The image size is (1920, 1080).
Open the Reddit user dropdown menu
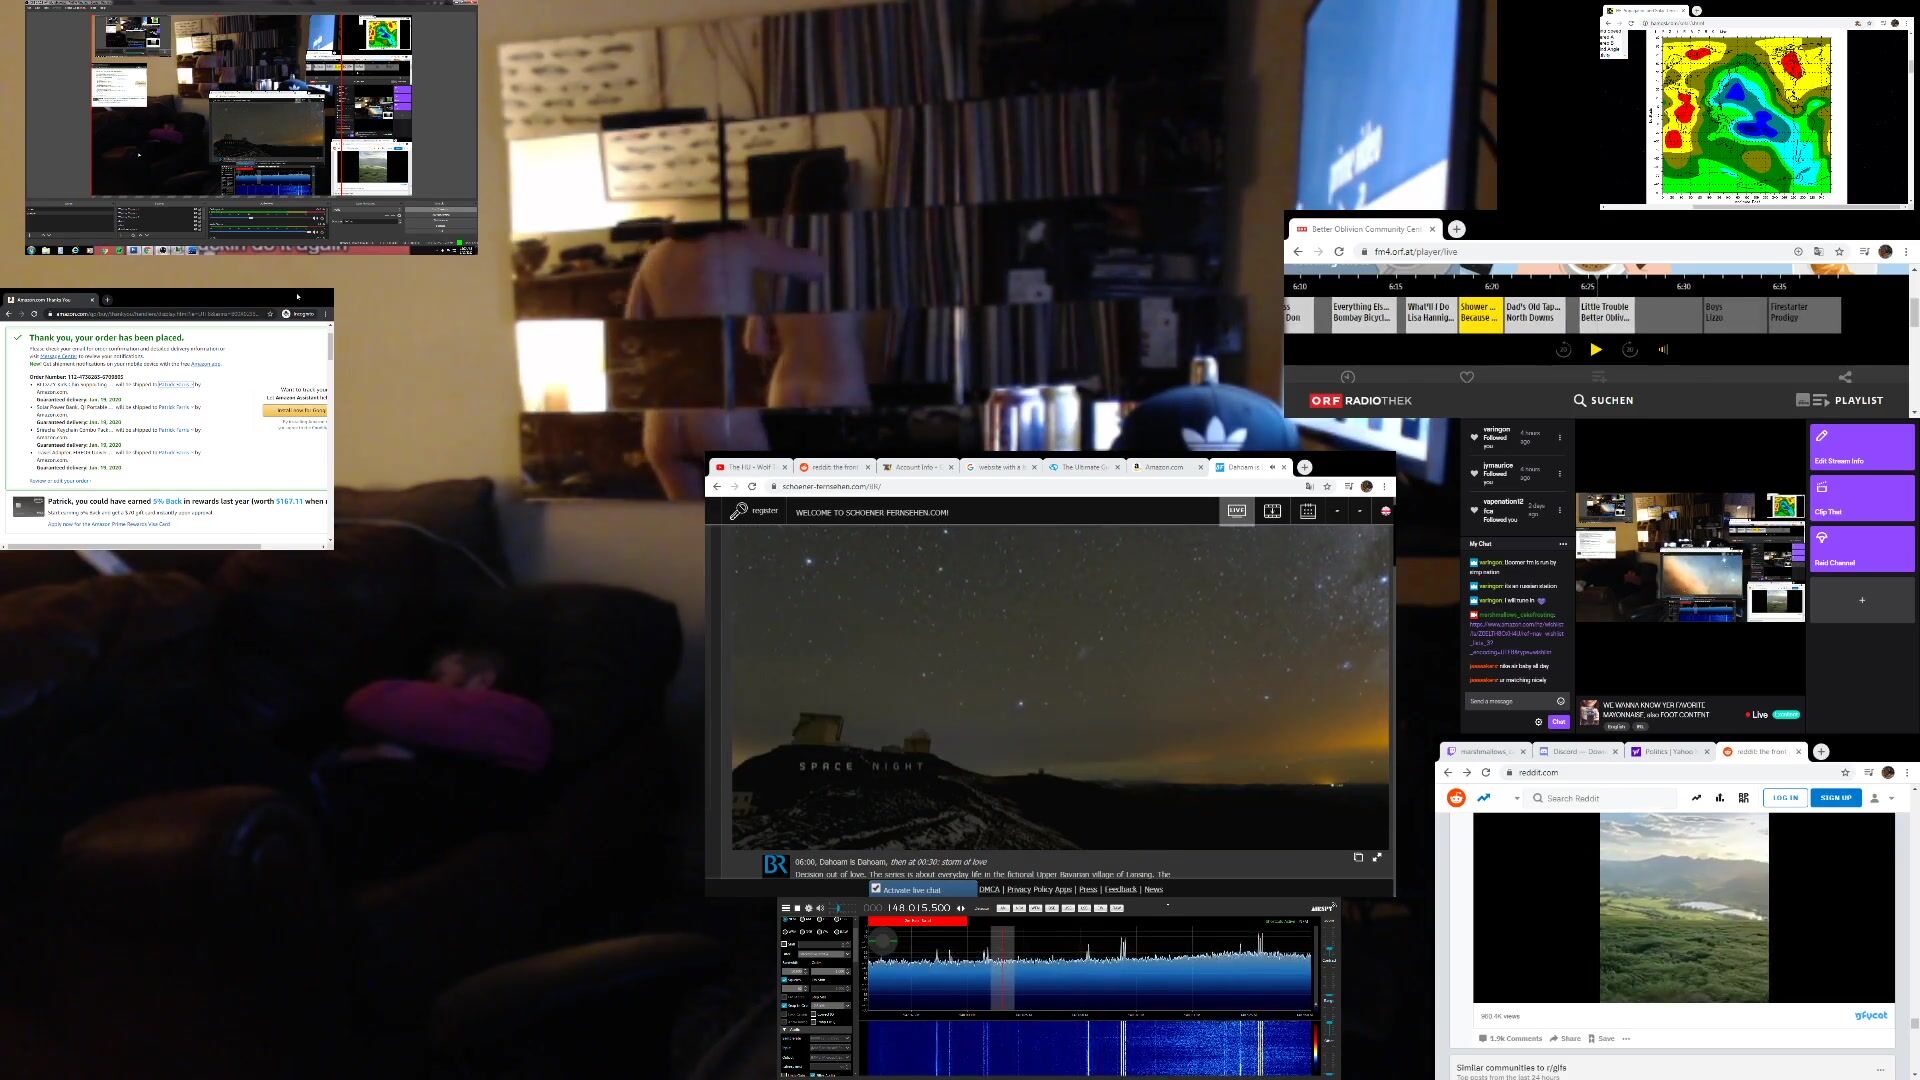pos(1882,798)
